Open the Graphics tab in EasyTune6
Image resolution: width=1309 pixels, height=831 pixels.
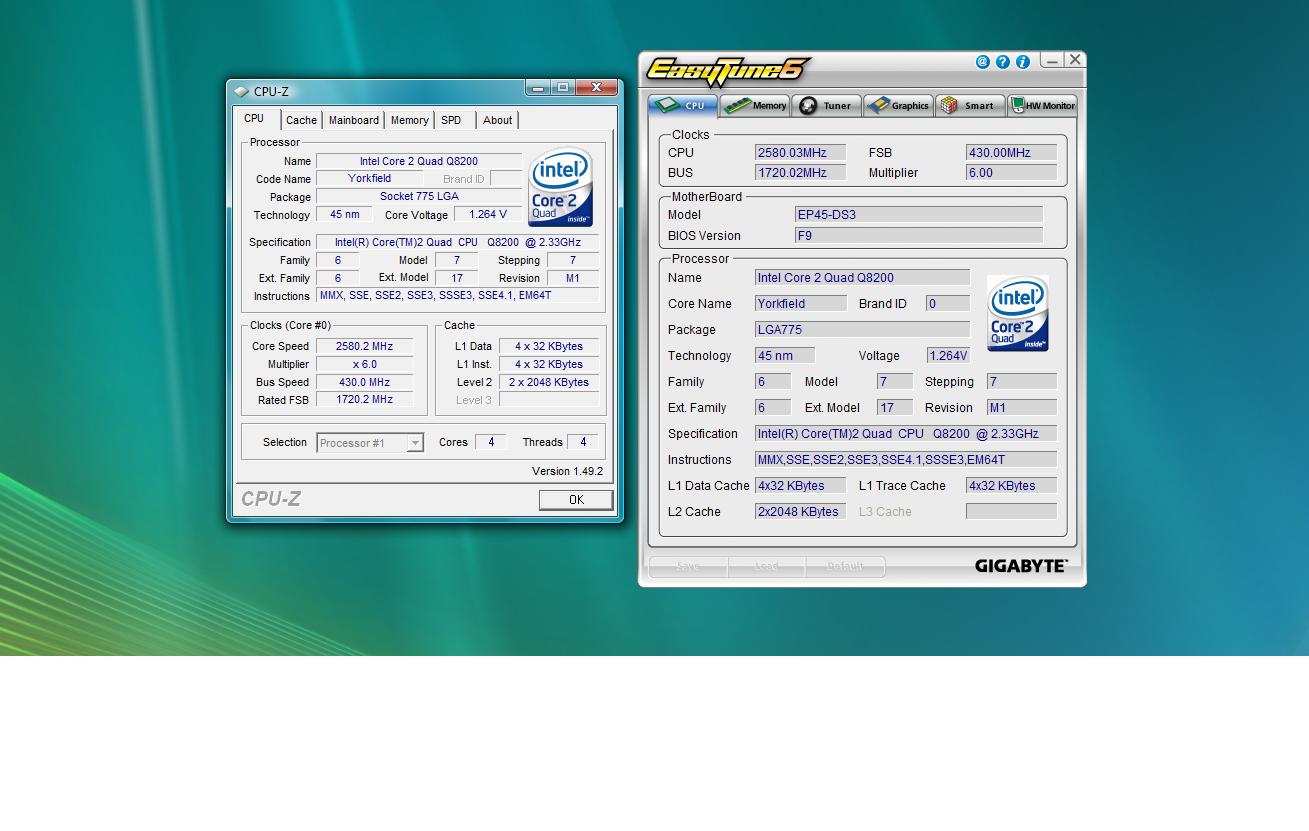[899, 106]
